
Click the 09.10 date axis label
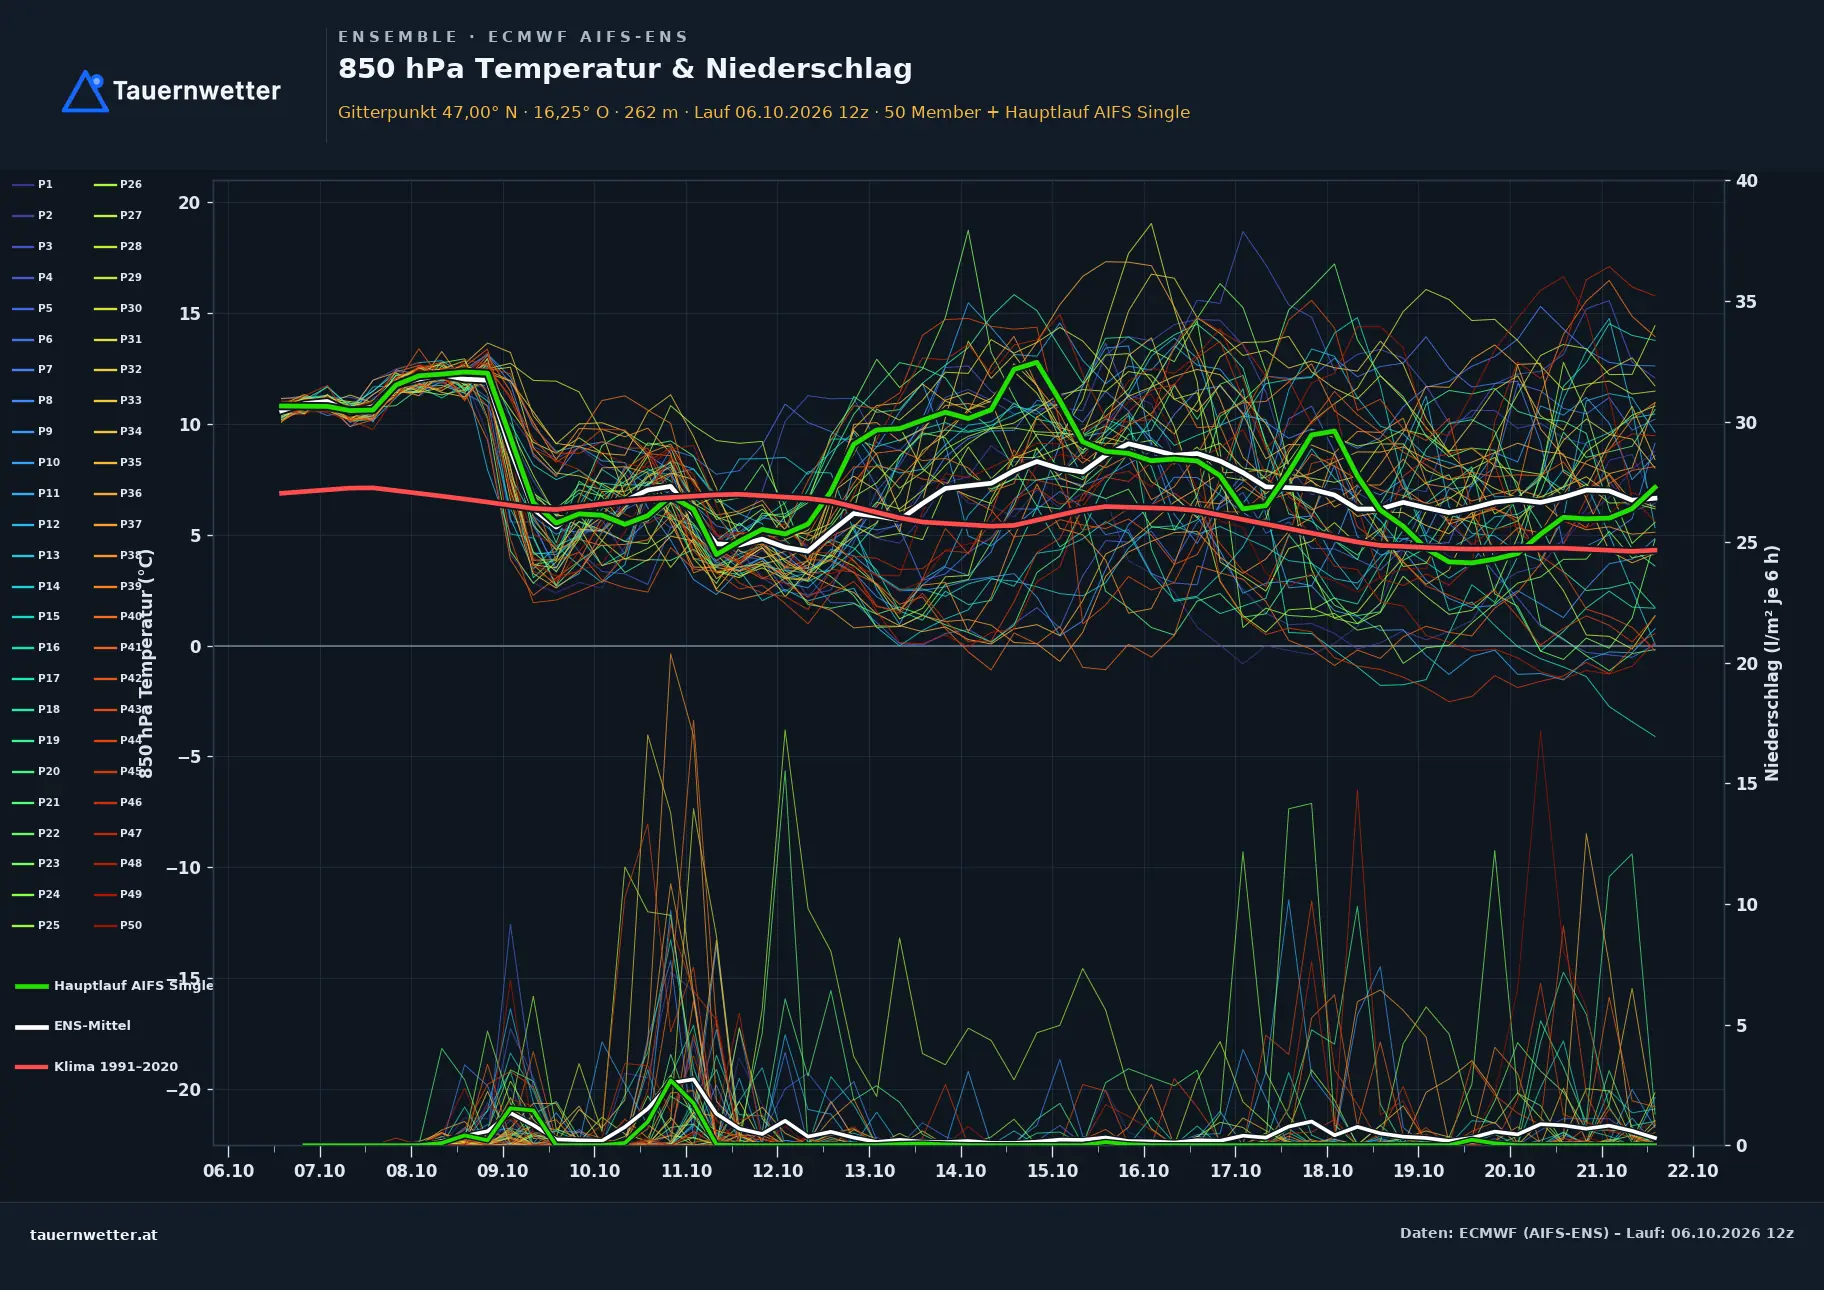point(503,1171)
